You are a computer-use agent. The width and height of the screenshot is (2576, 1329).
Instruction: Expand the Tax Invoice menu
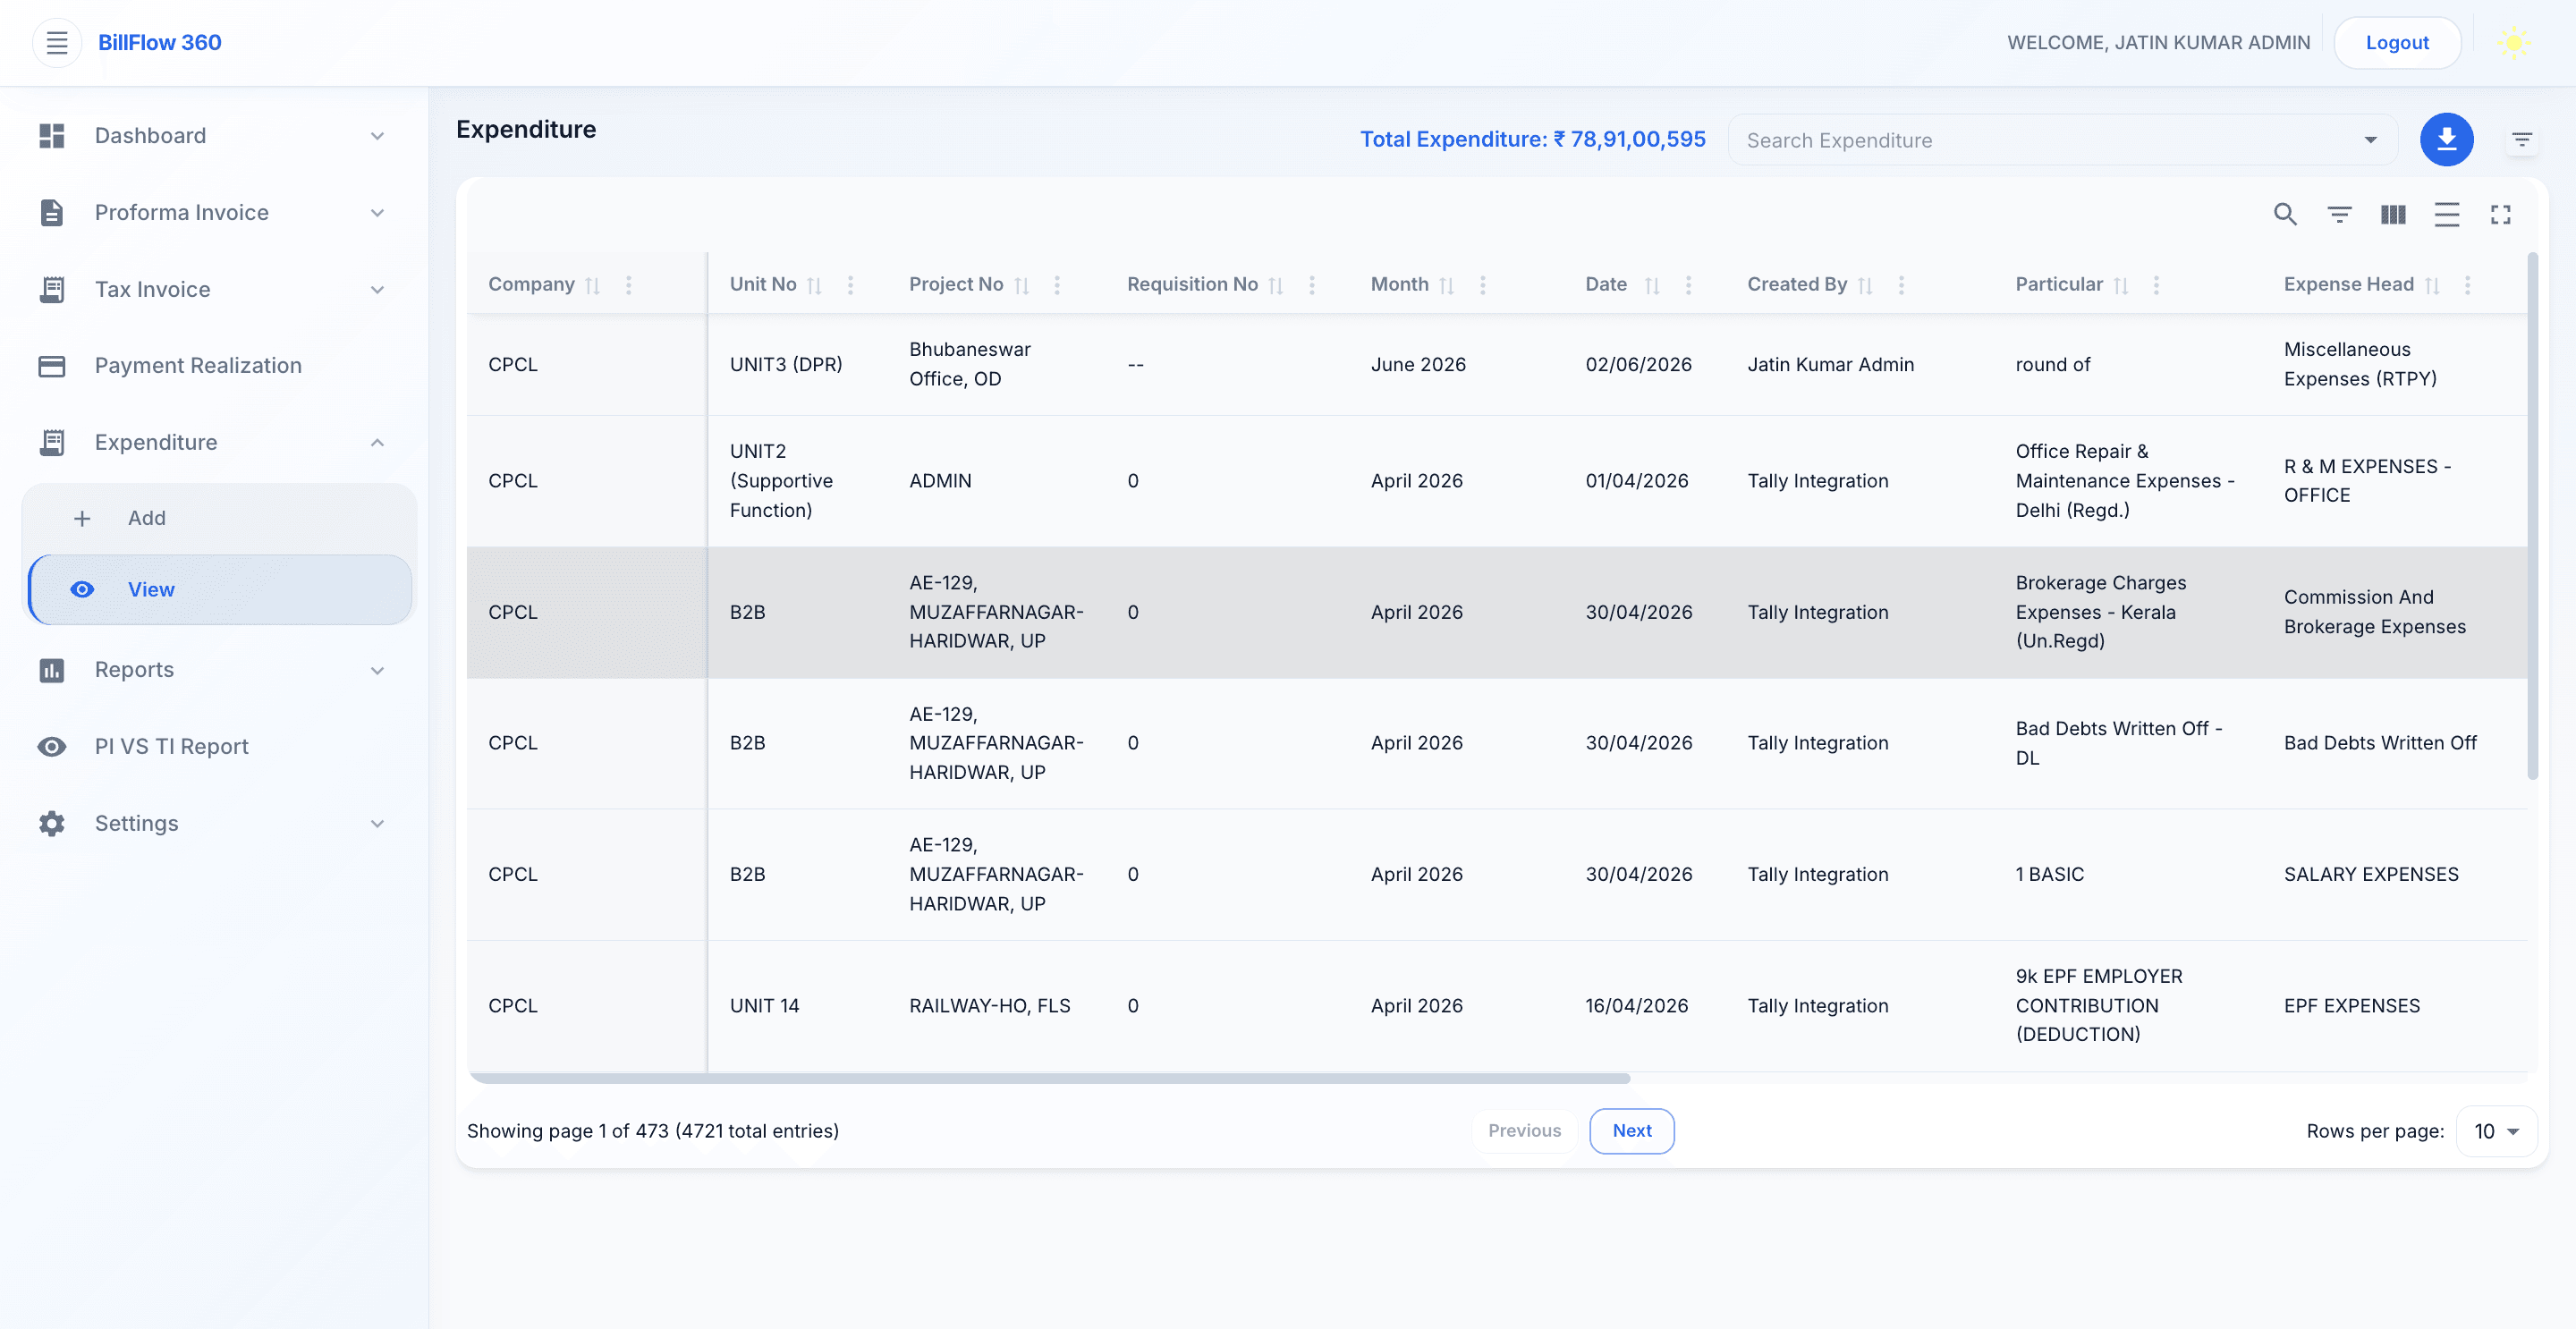(x=214, y=290)
